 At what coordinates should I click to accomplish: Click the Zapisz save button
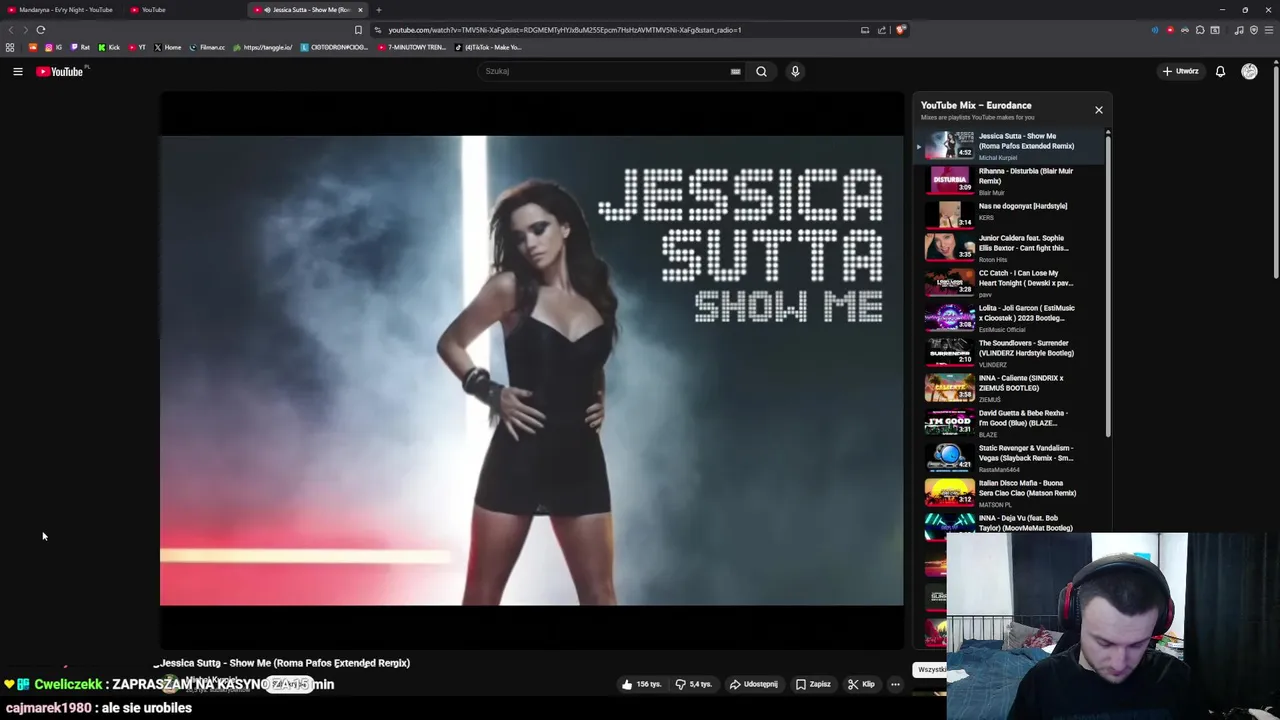(813, 684)
